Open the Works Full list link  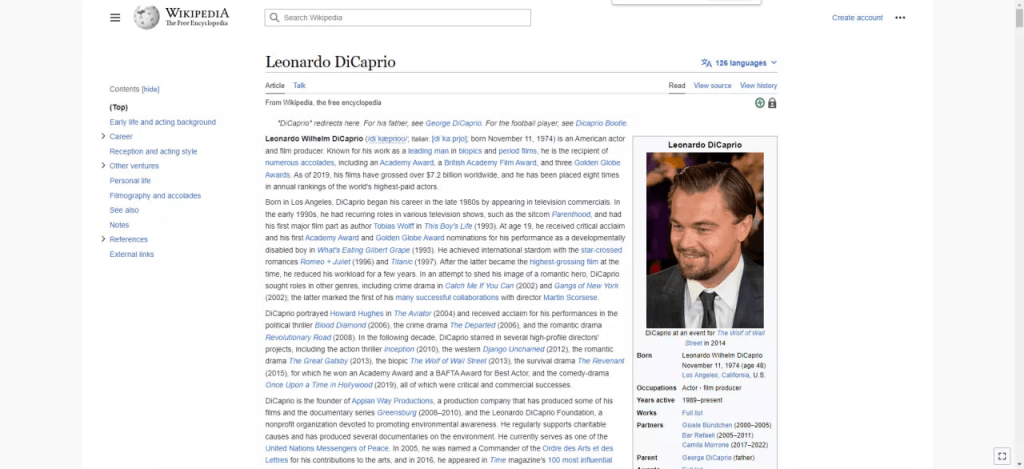pyautogui.click(x=692, y=413)
